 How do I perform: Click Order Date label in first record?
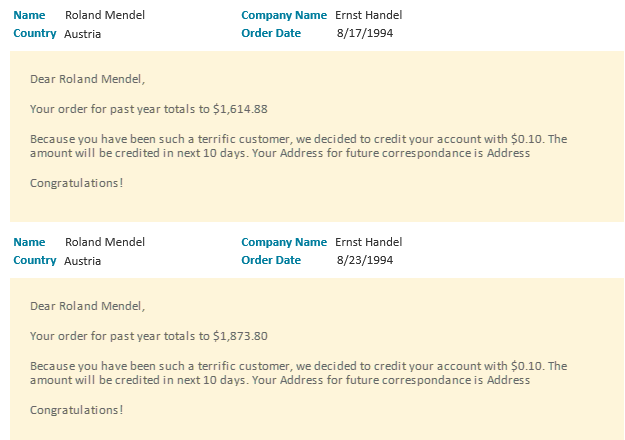point(271,33)
